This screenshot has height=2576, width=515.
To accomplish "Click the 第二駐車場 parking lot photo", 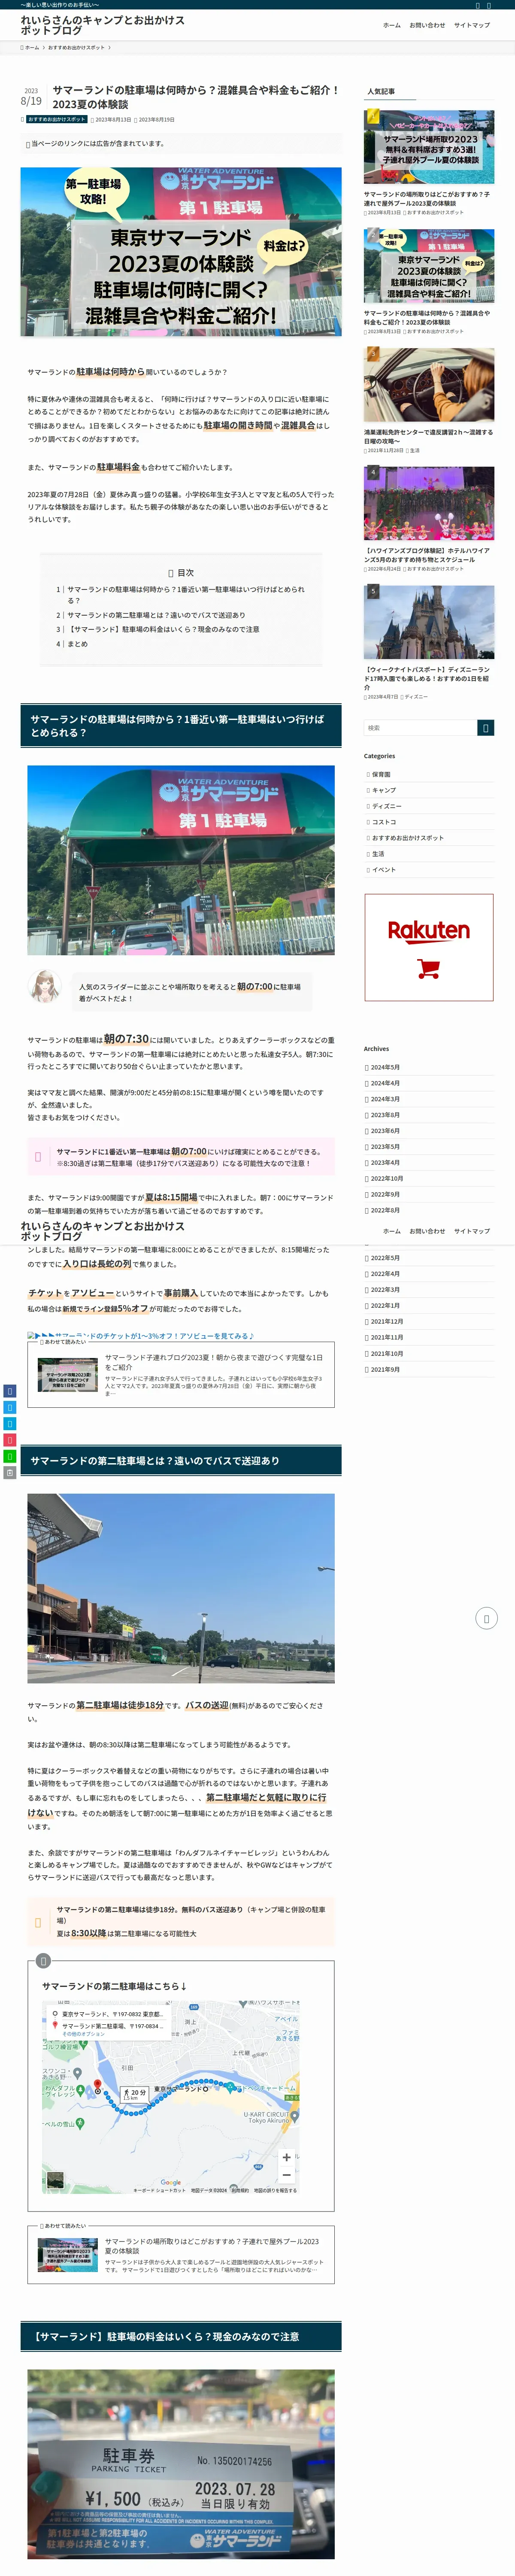I will point(181,1588).
